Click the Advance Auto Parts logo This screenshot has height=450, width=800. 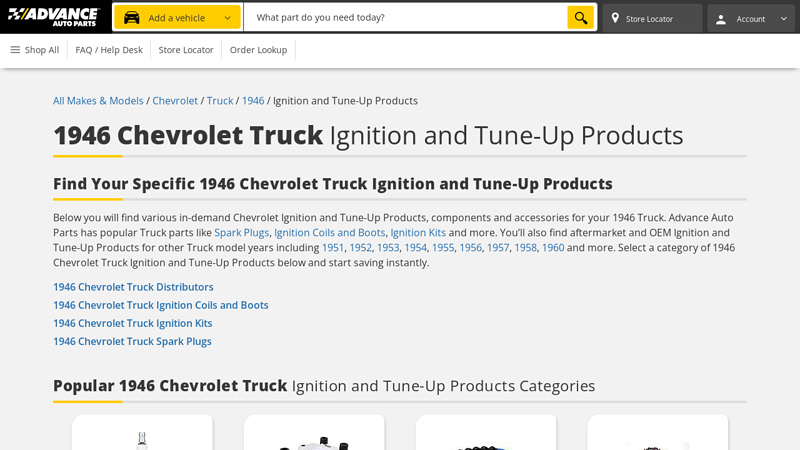click(x=54, y=17)
